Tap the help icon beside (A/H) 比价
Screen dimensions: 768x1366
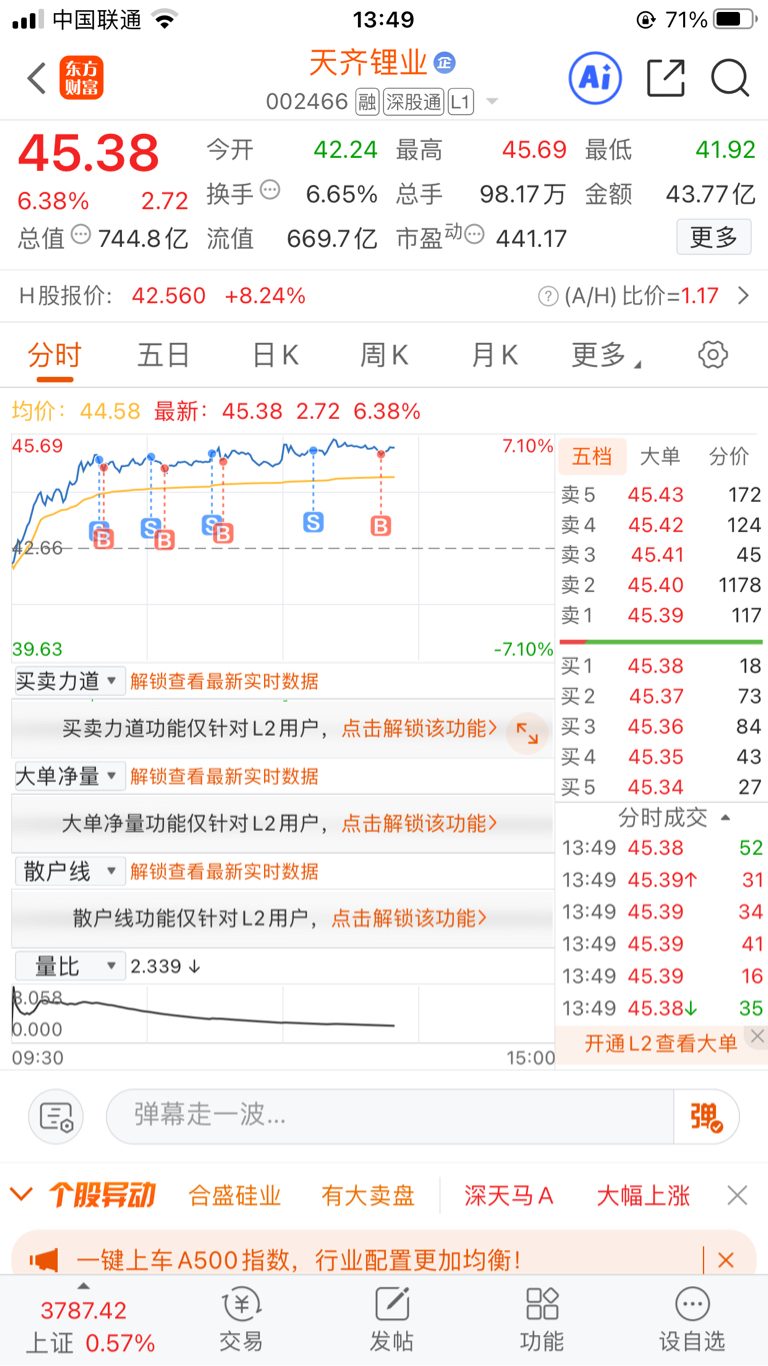coord(548,296)
